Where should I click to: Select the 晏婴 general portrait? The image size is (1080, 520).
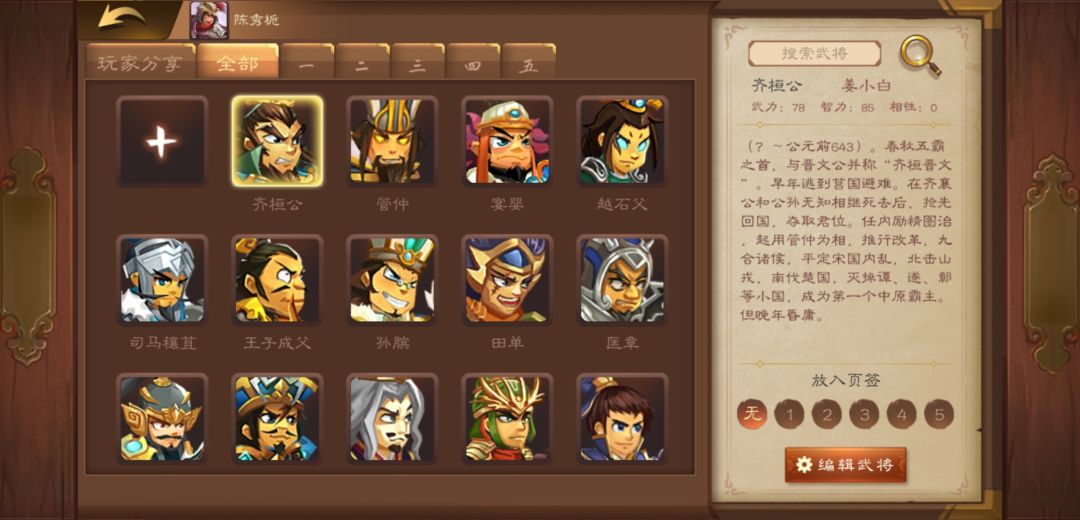[507, 141]
